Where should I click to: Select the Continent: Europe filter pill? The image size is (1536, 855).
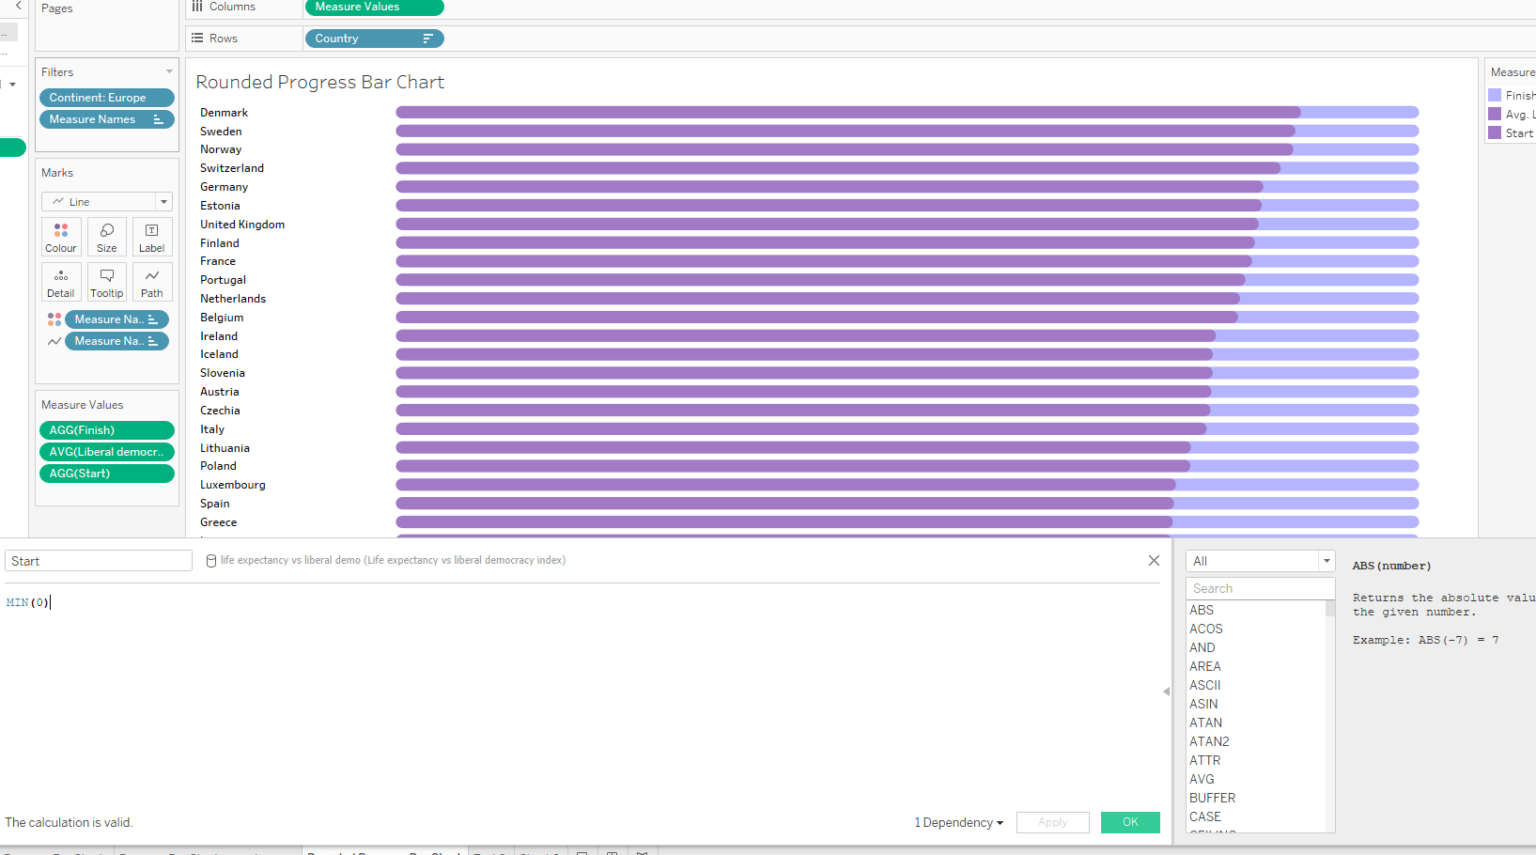pyautogui.click(x=106, y=97)
